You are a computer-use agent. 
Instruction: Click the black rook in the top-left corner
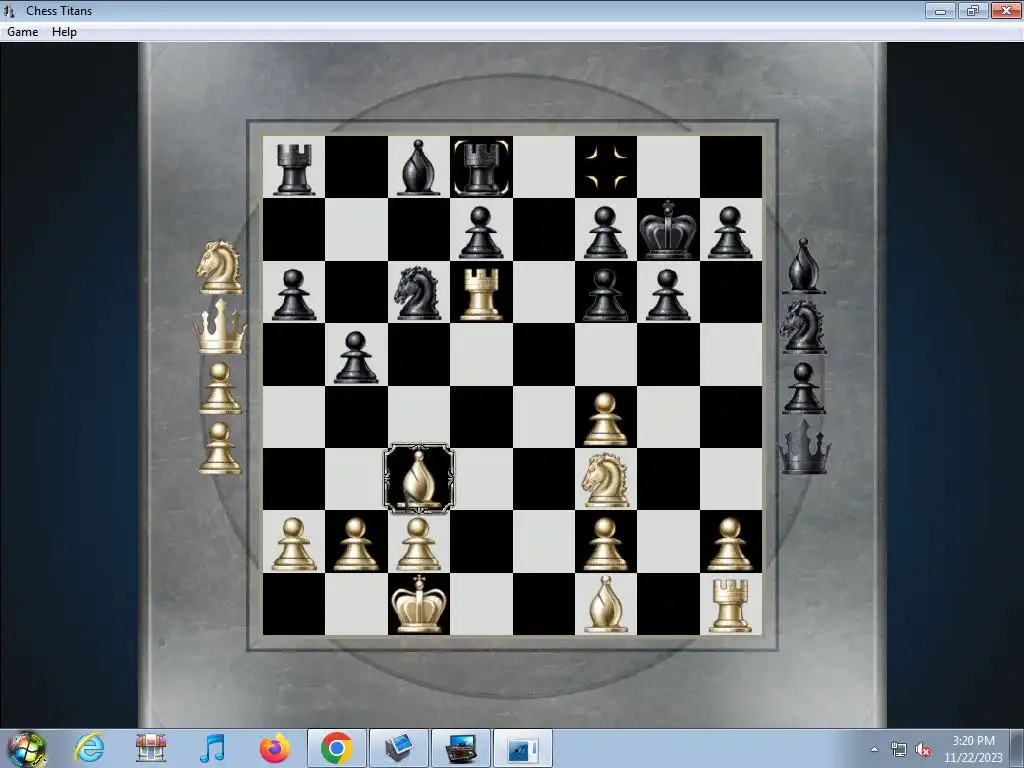coord(294,170)
